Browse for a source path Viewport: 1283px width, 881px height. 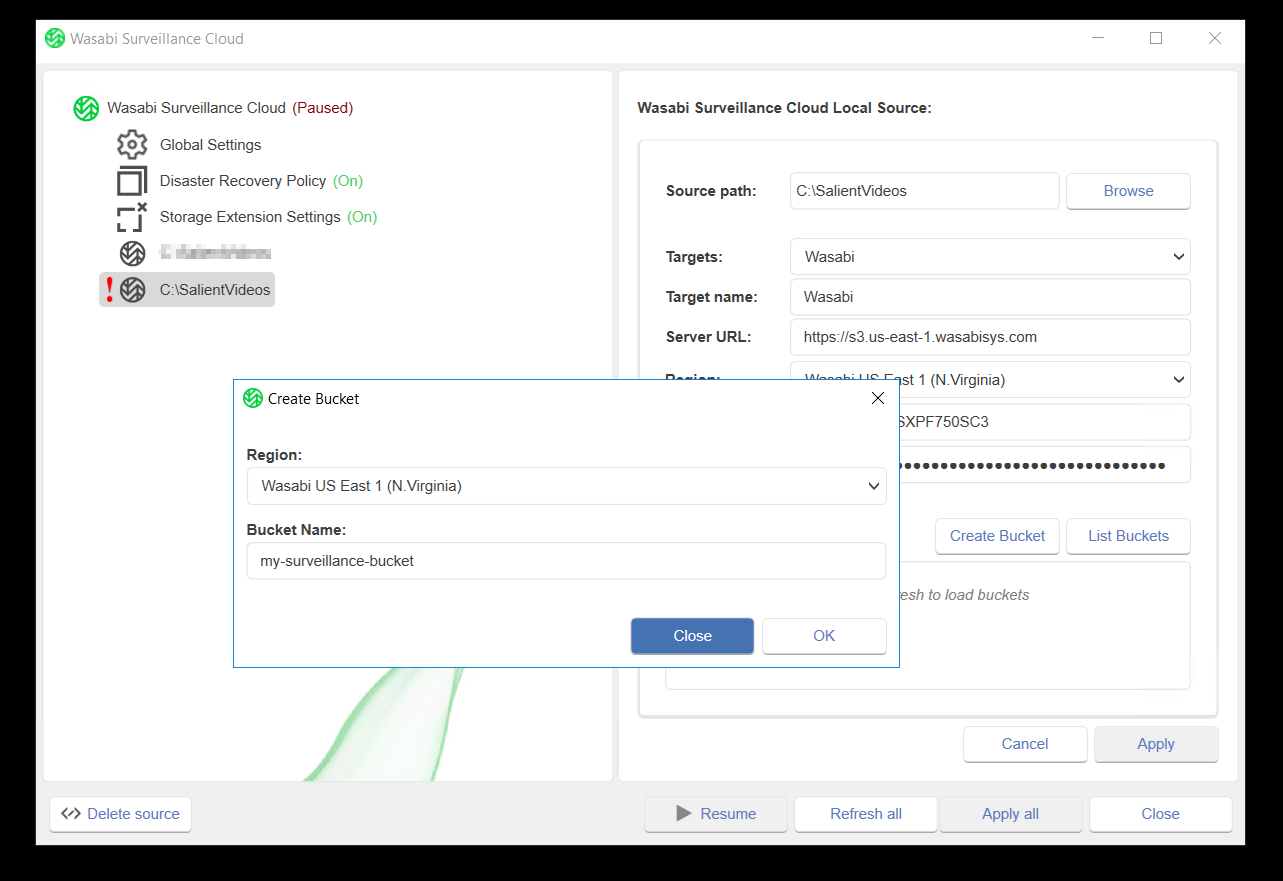pyautogui.click(x=1128, y=191)
